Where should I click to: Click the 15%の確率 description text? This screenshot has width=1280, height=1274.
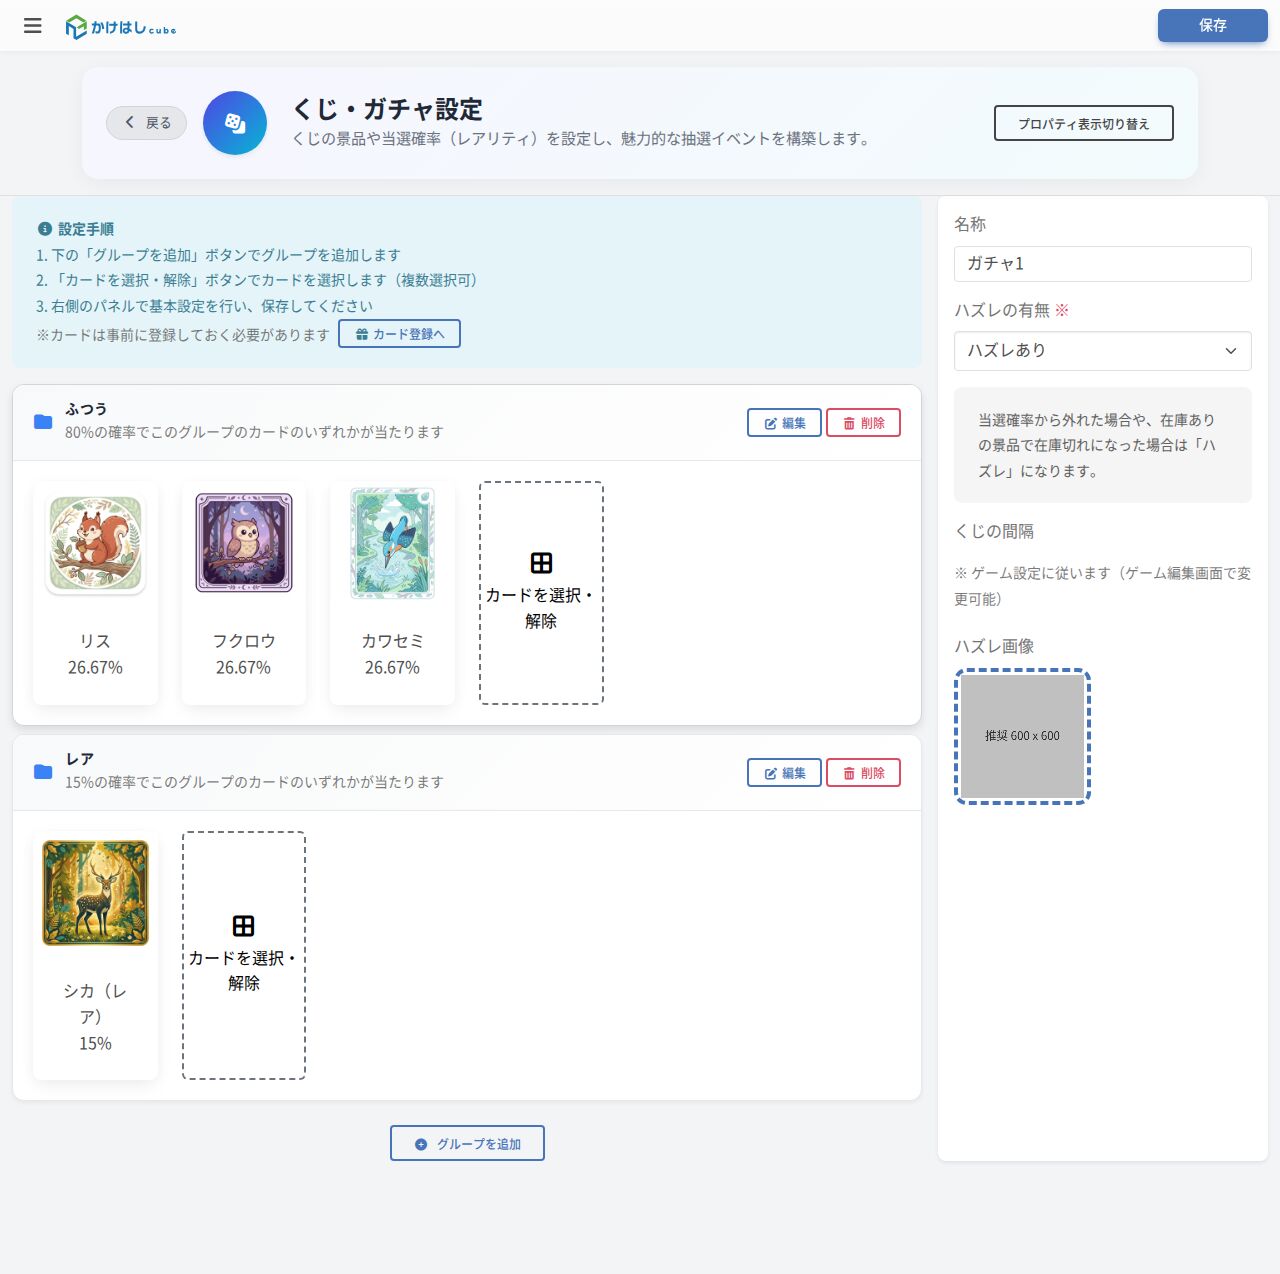[254, 782]
